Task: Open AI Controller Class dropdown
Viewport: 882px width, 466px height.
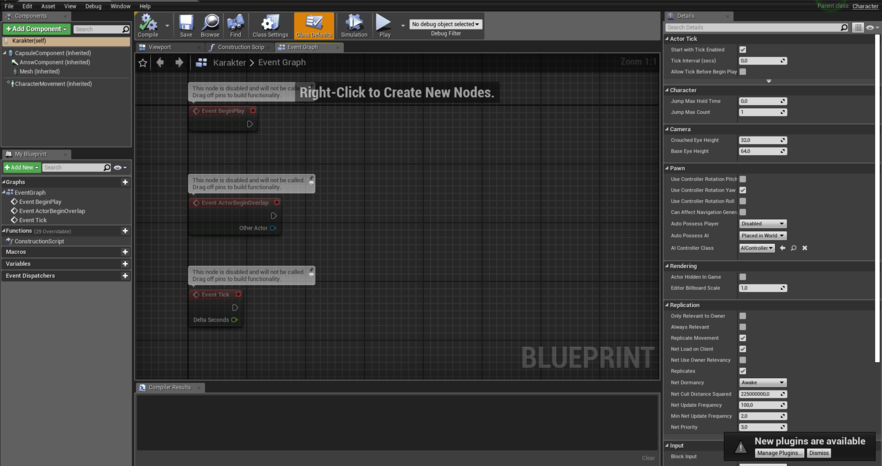Action: click(757, 248)
